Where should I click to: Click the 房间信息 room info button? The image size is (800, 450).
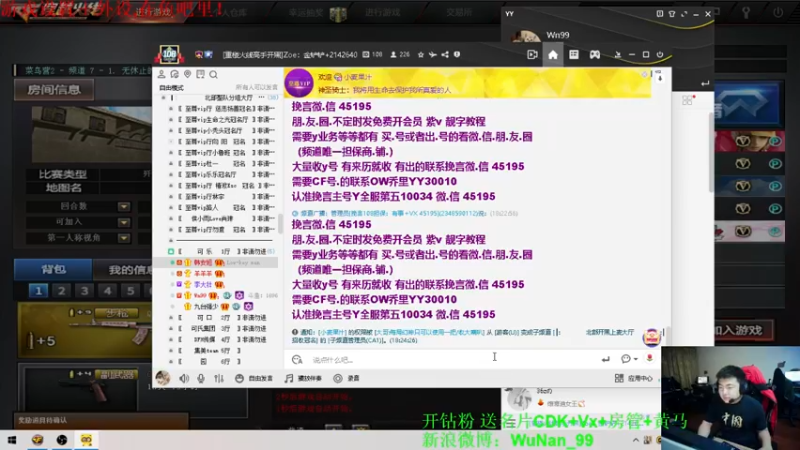click(x=54, y=90)
